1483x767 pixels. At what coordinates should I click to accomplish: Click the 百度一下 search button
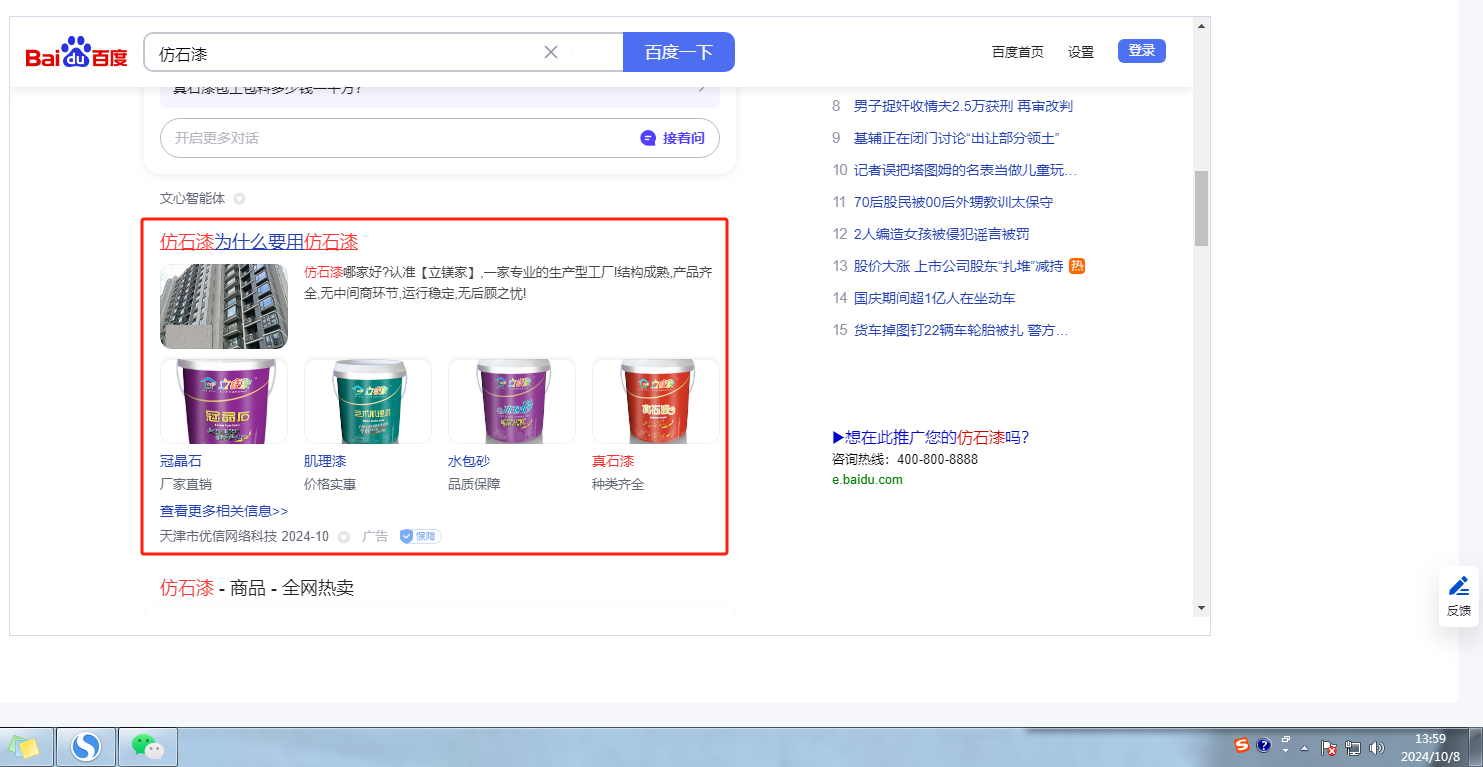[x=678, y=52]
